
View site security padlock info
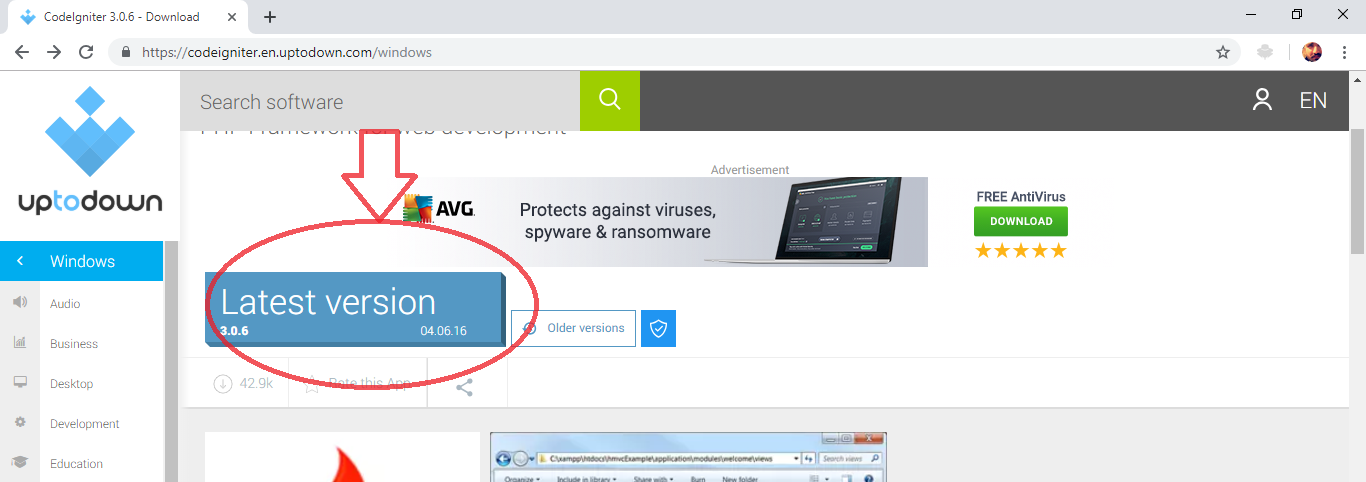coord(126,52)
